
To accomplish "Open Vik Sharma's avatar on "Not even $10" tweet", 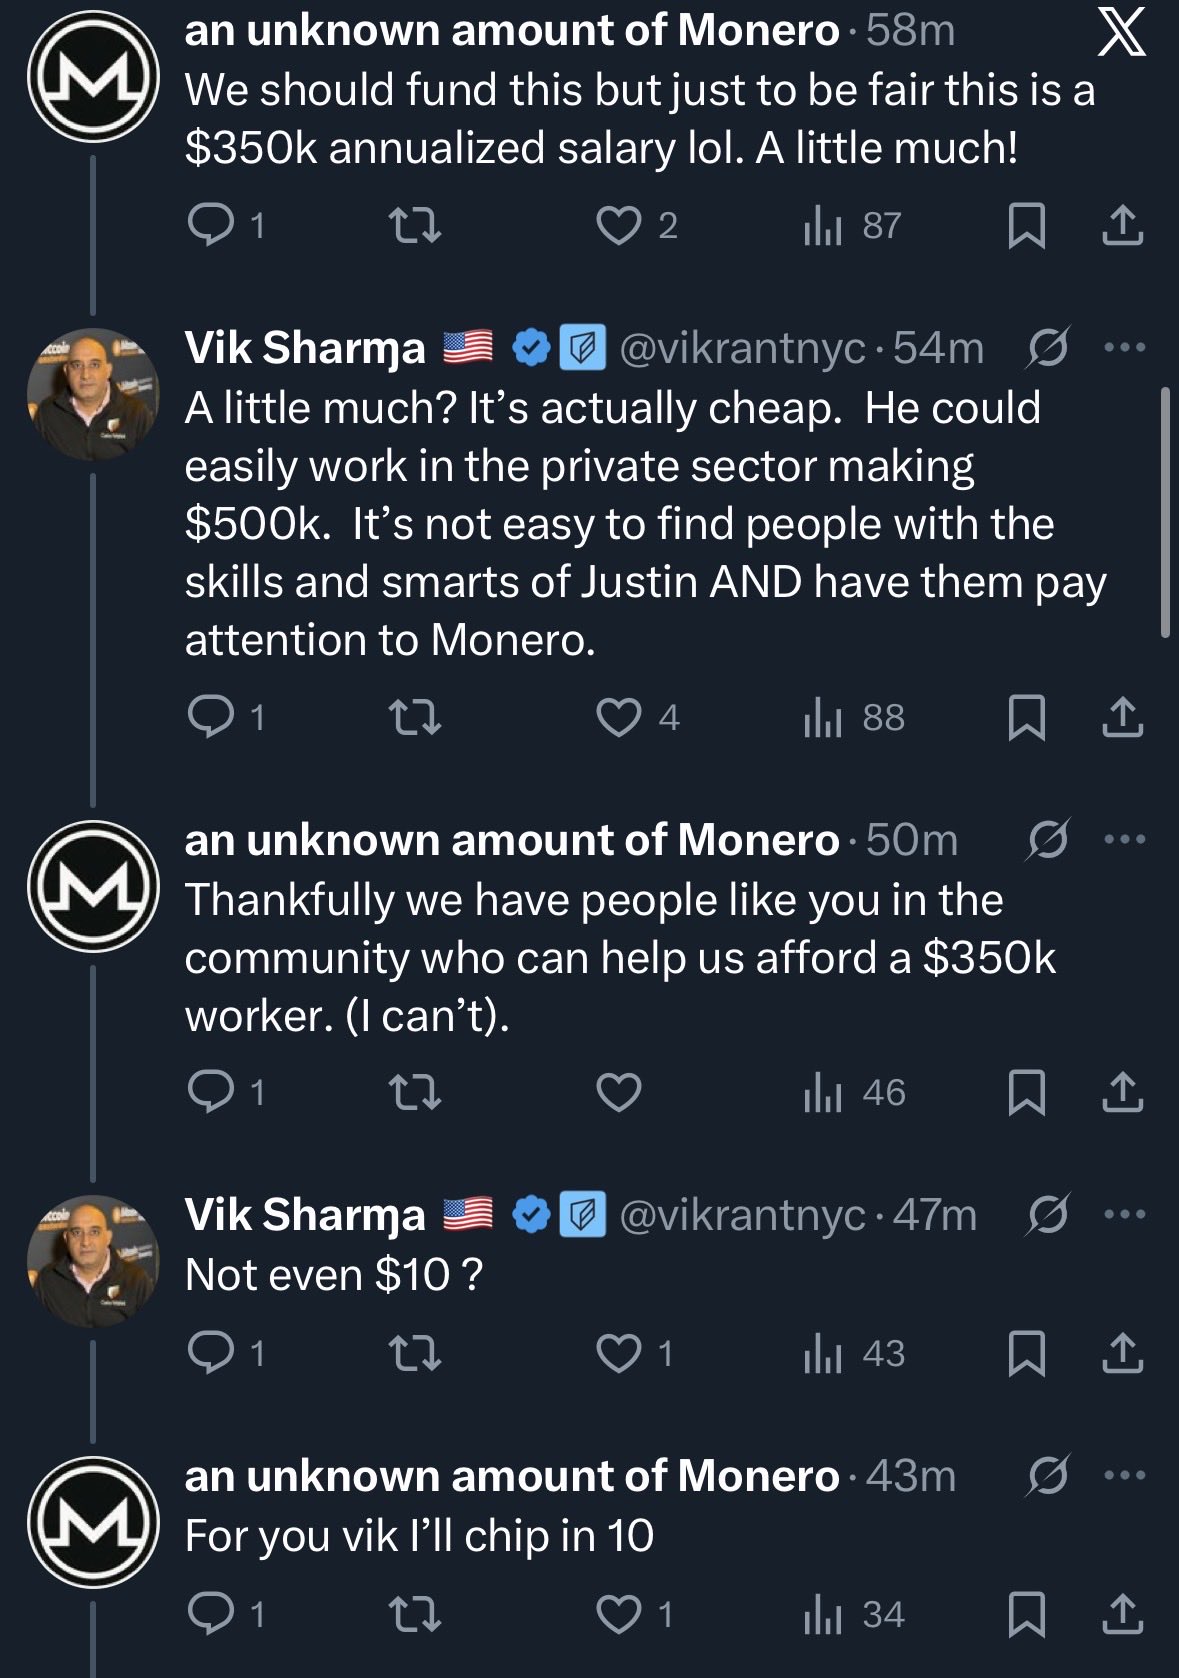I will [x=93, y=1260].
